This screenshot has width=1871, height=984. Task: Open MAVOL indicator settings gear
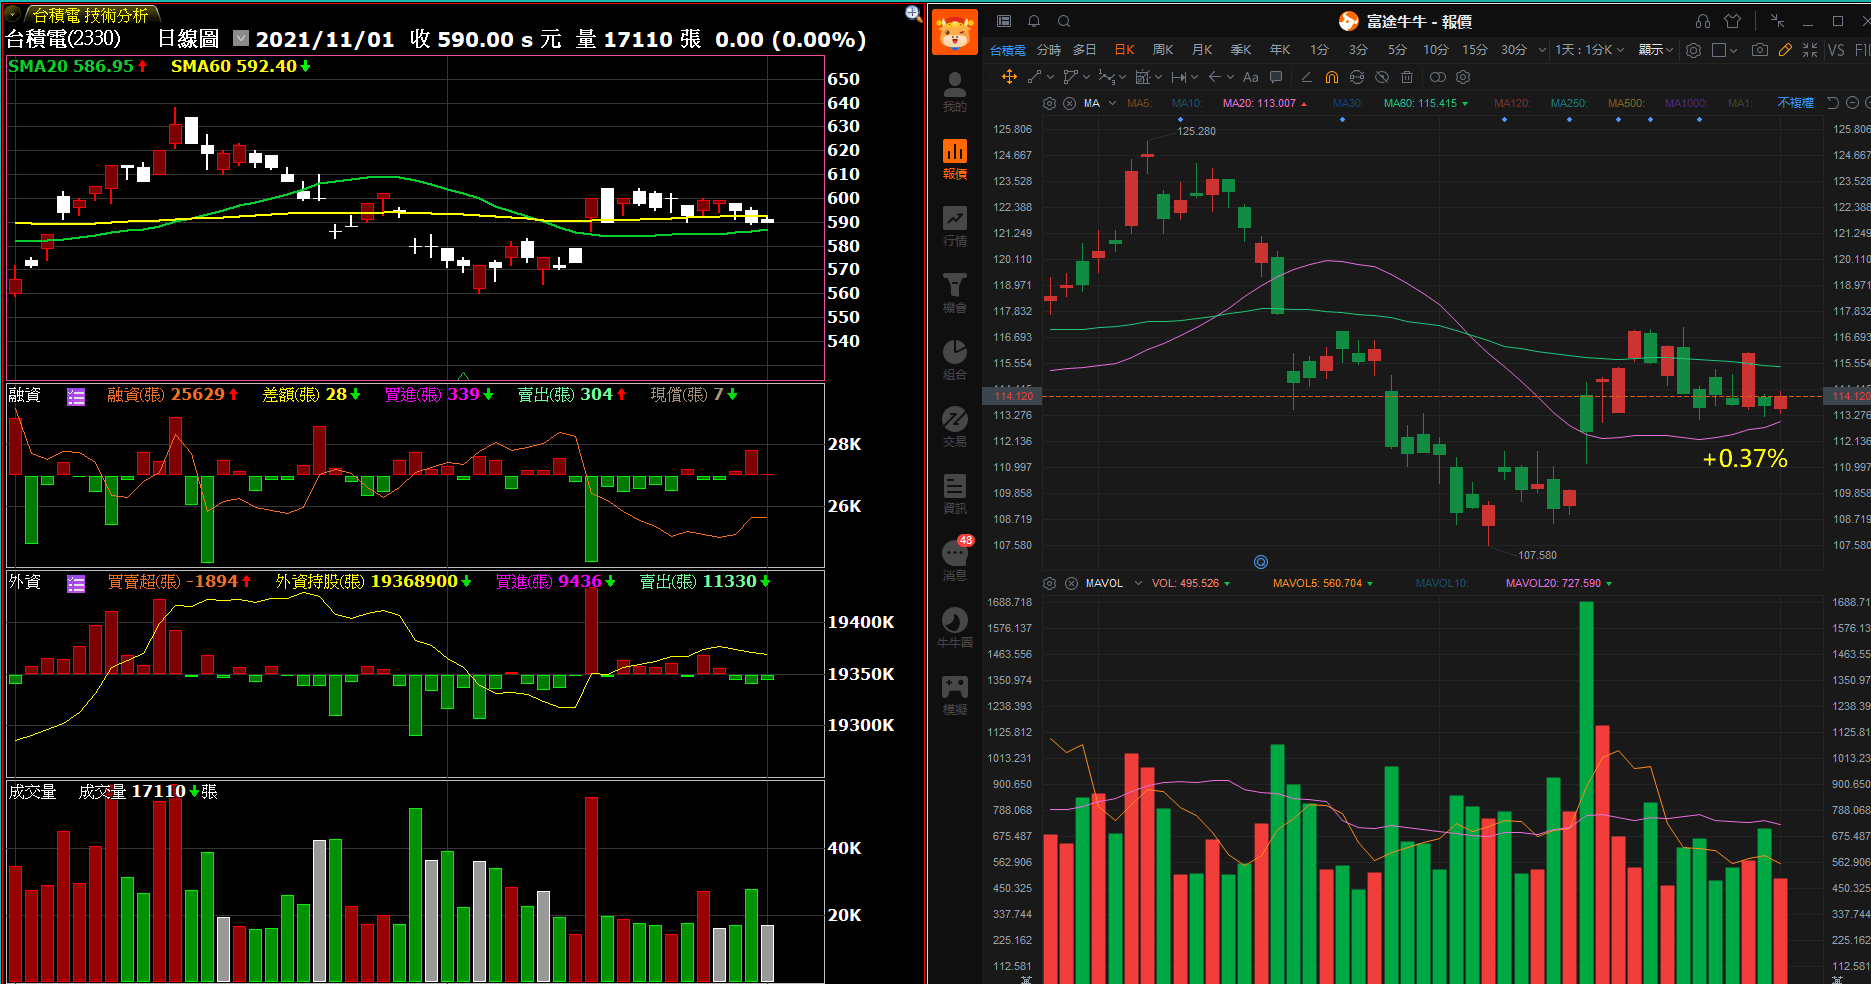click(1049, 583)
